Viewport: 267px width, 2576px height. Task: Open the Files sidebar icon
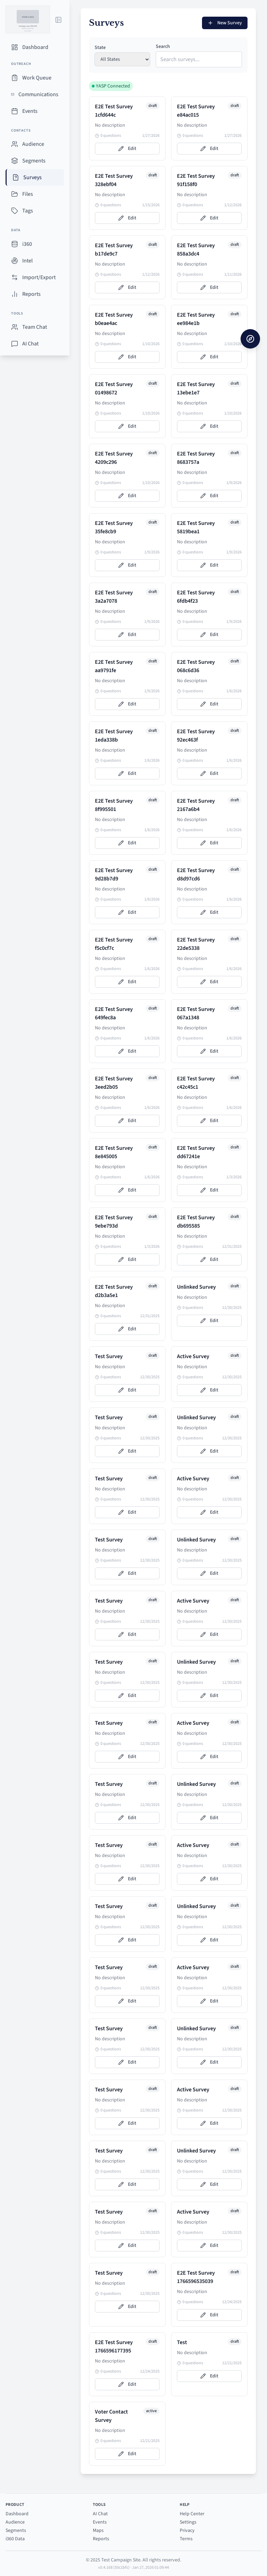pos(15,194)
